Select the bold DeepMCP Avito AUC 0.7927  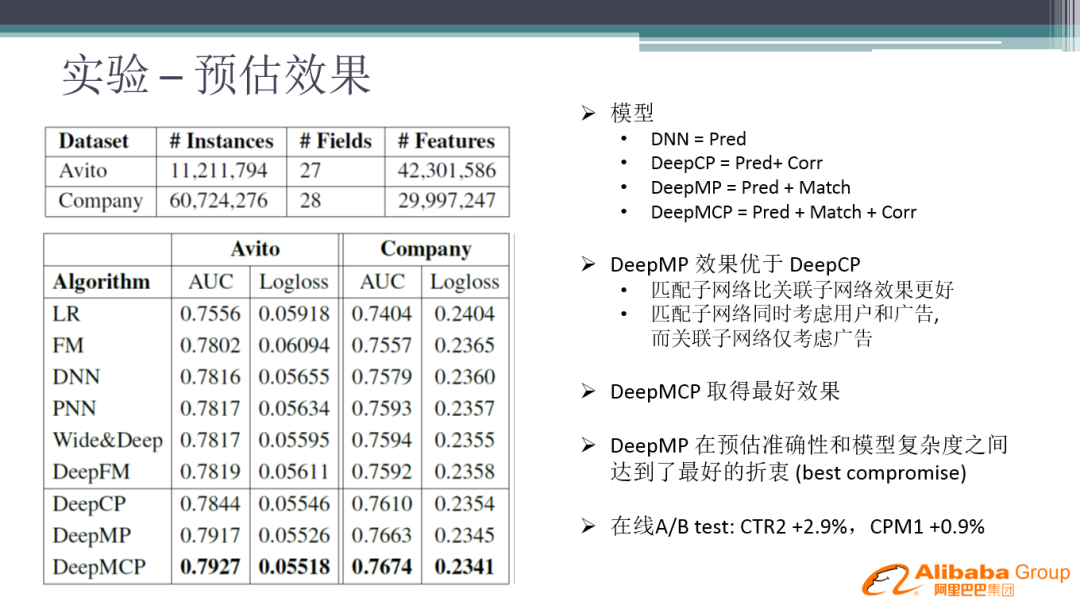210,567
